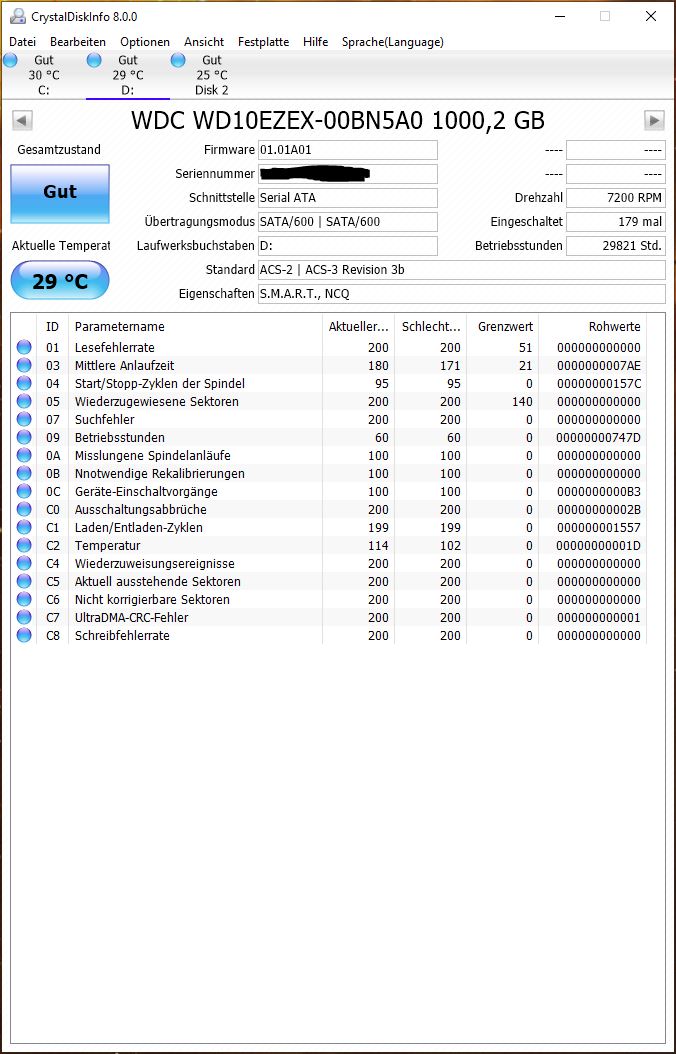
Task: Click status orb of UltraDMA-CRC-Fehler row
Action: (x=24, y=617)
